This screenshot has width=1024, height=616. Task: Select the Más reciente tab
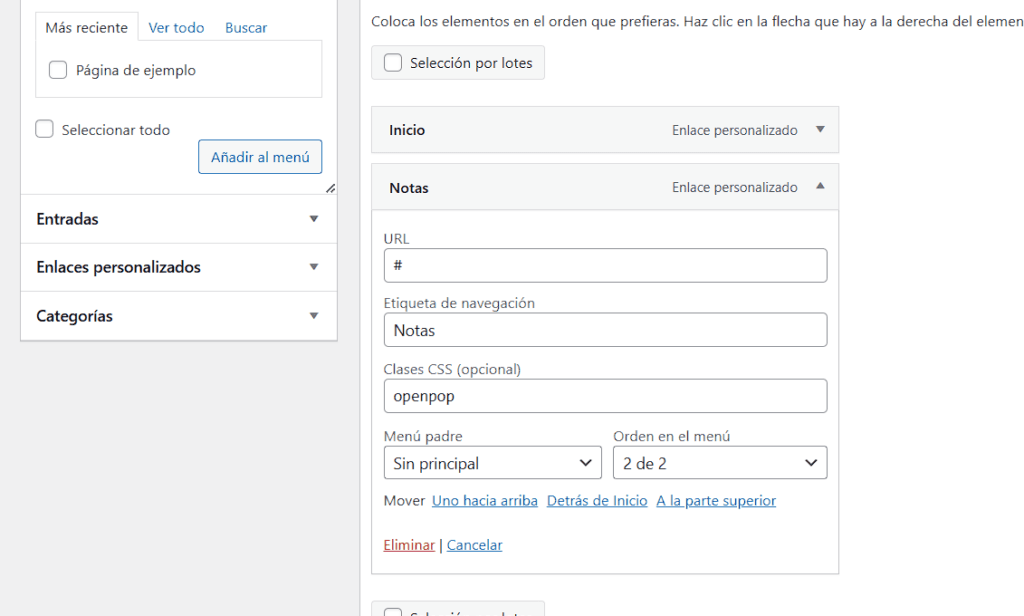(87, 28)
